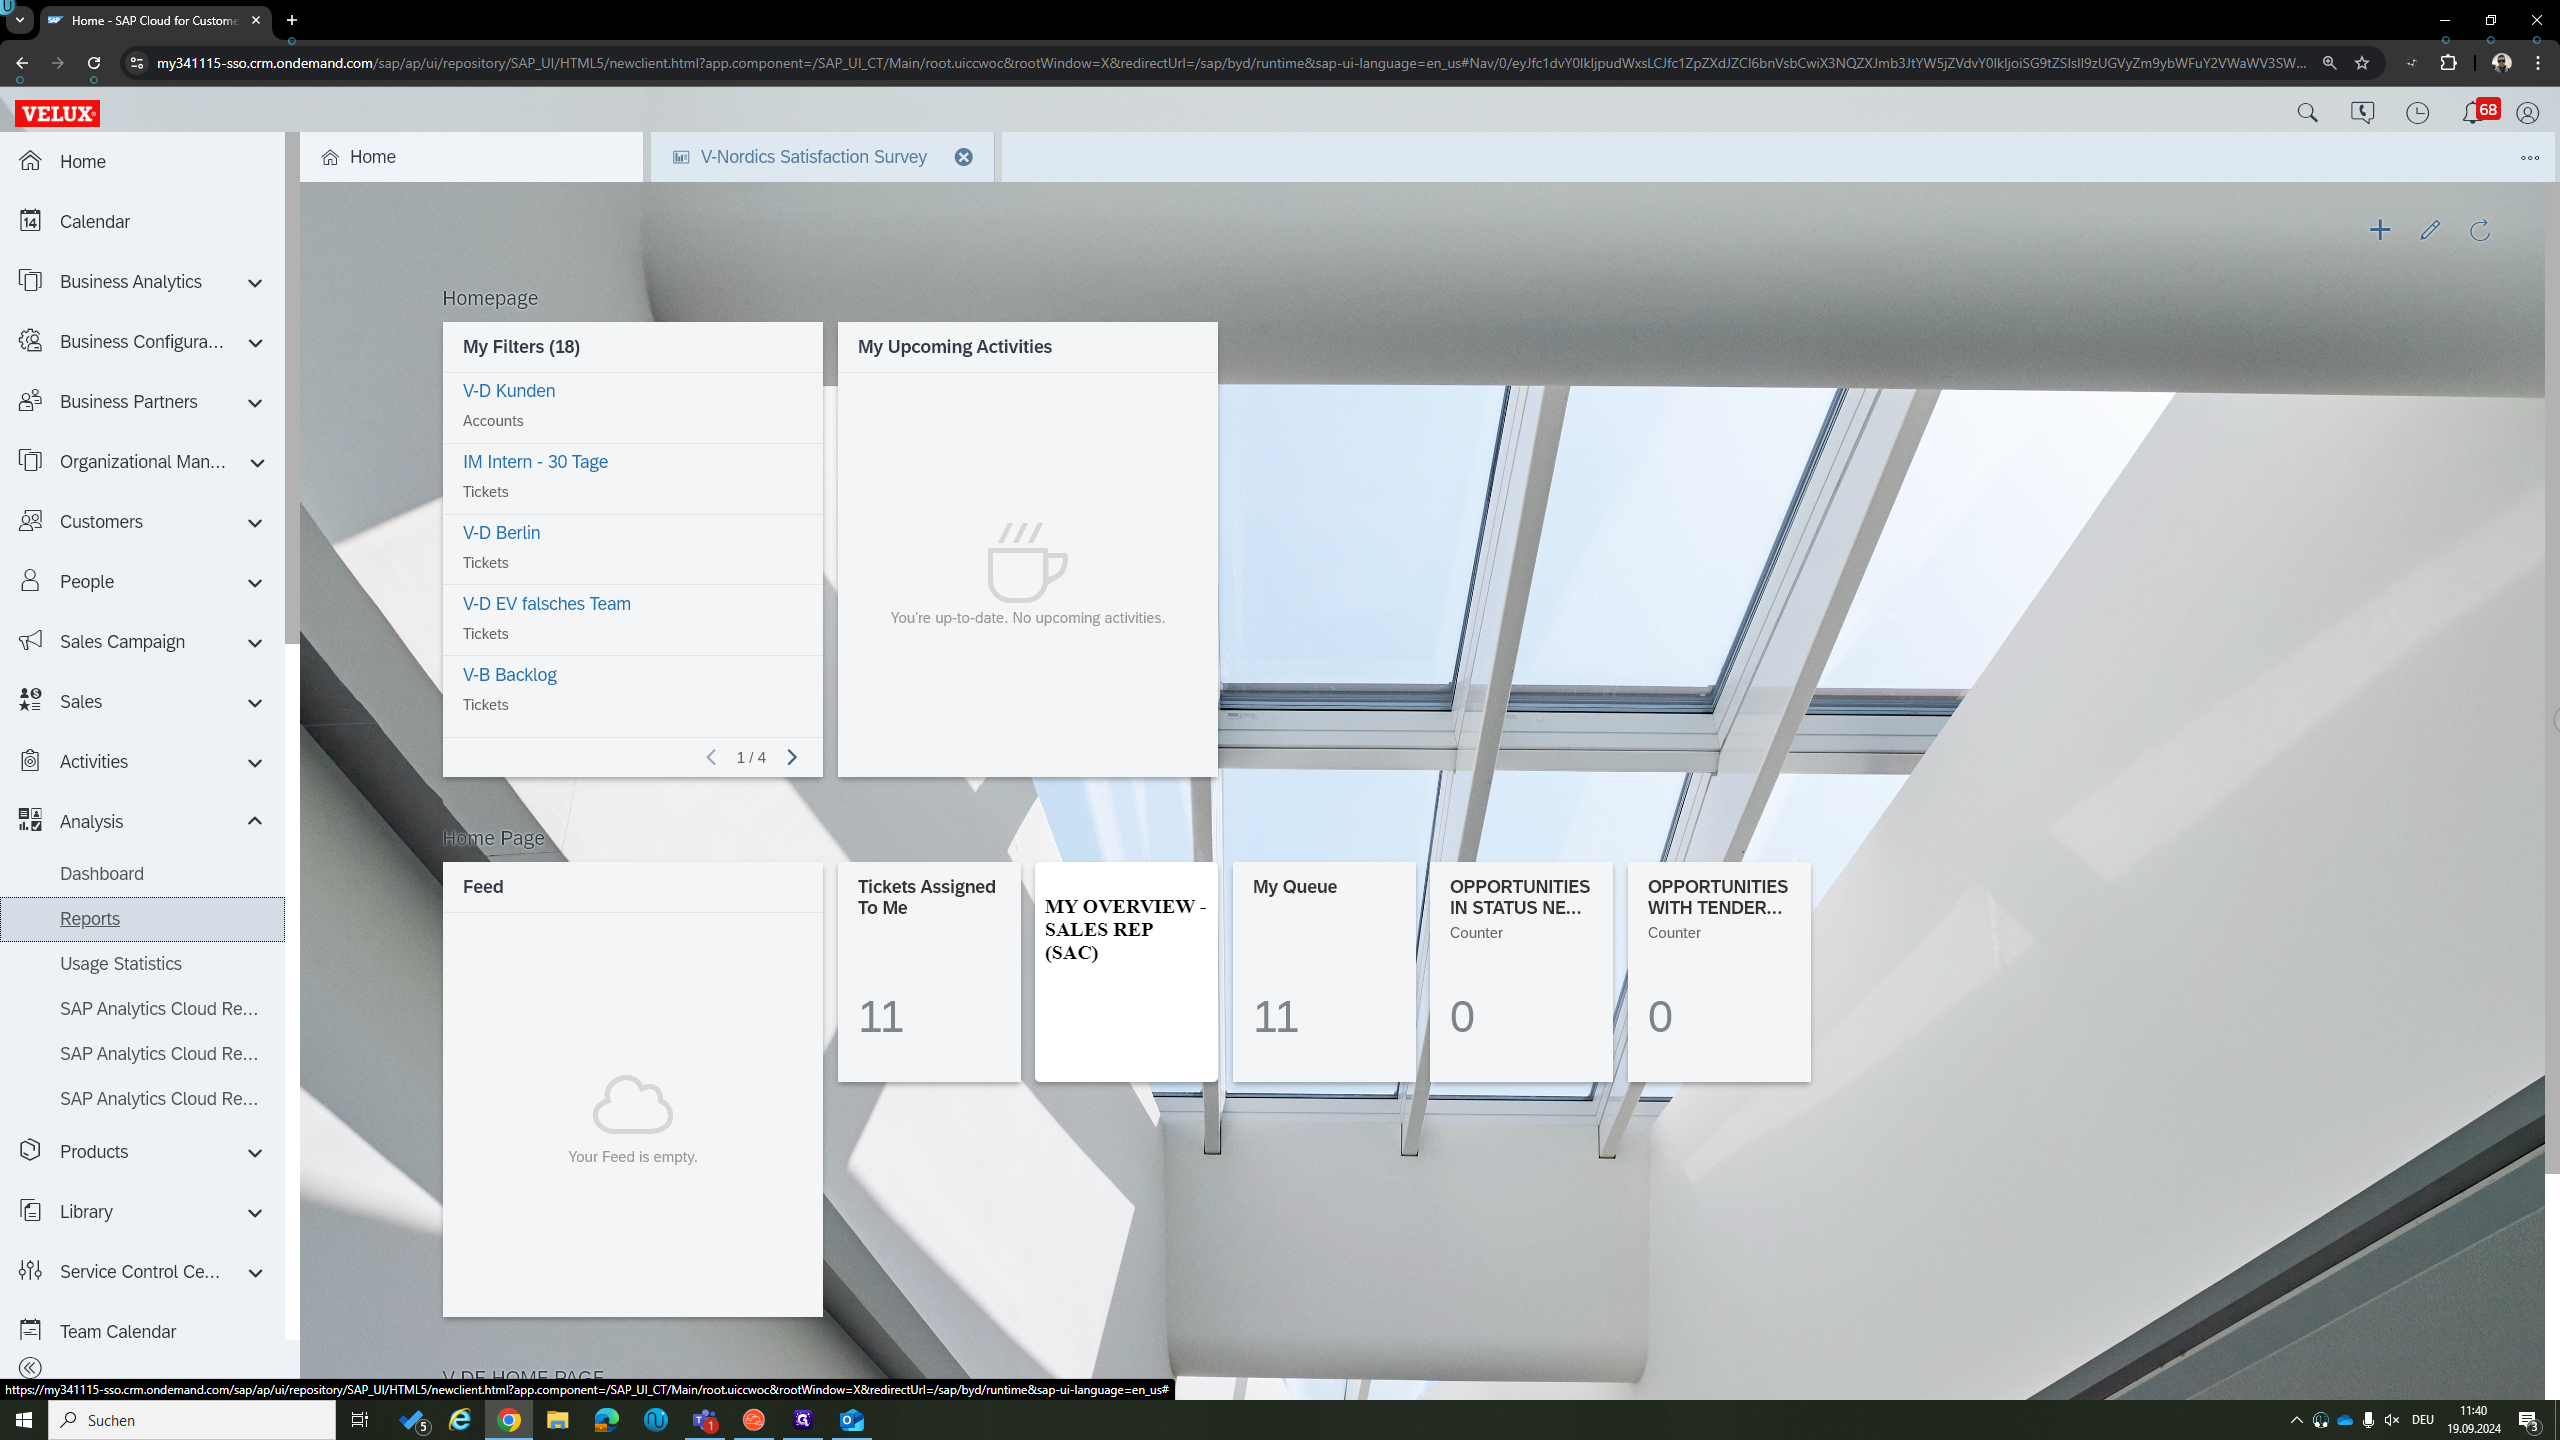Open File Explorer from the taskbar

(557, 1420)
